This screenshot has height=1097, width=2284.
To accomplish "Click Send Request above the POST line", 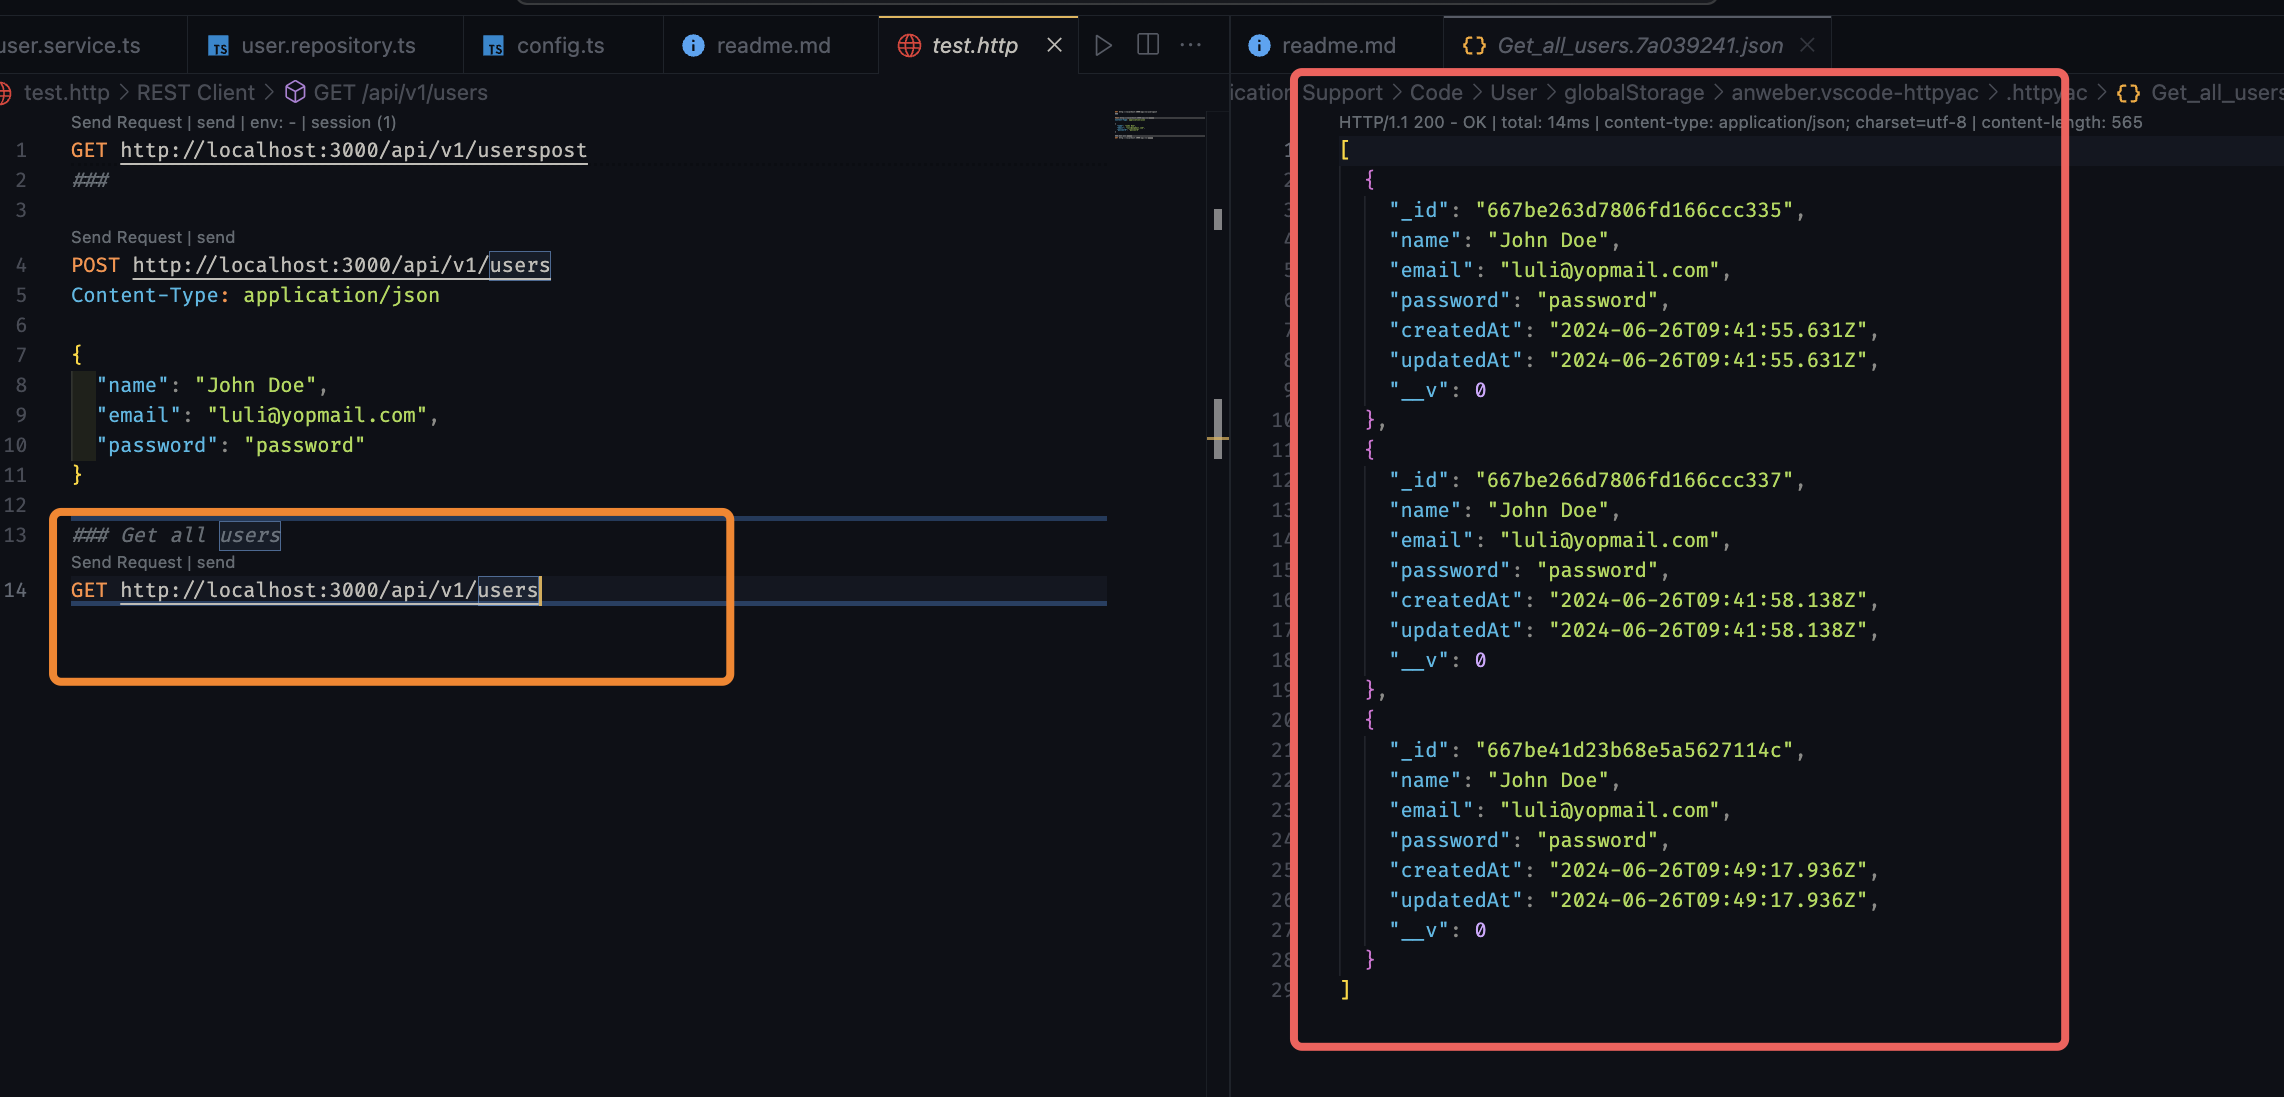I will coord(126,237).
